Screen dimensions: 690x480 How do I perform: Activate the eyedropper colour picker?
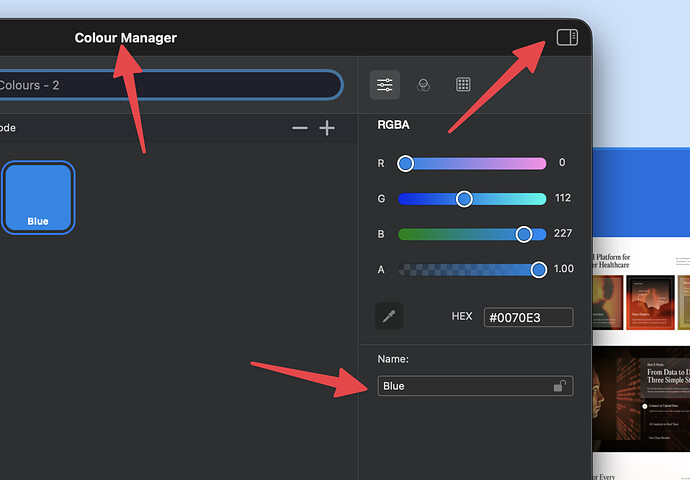click(389, 316)
